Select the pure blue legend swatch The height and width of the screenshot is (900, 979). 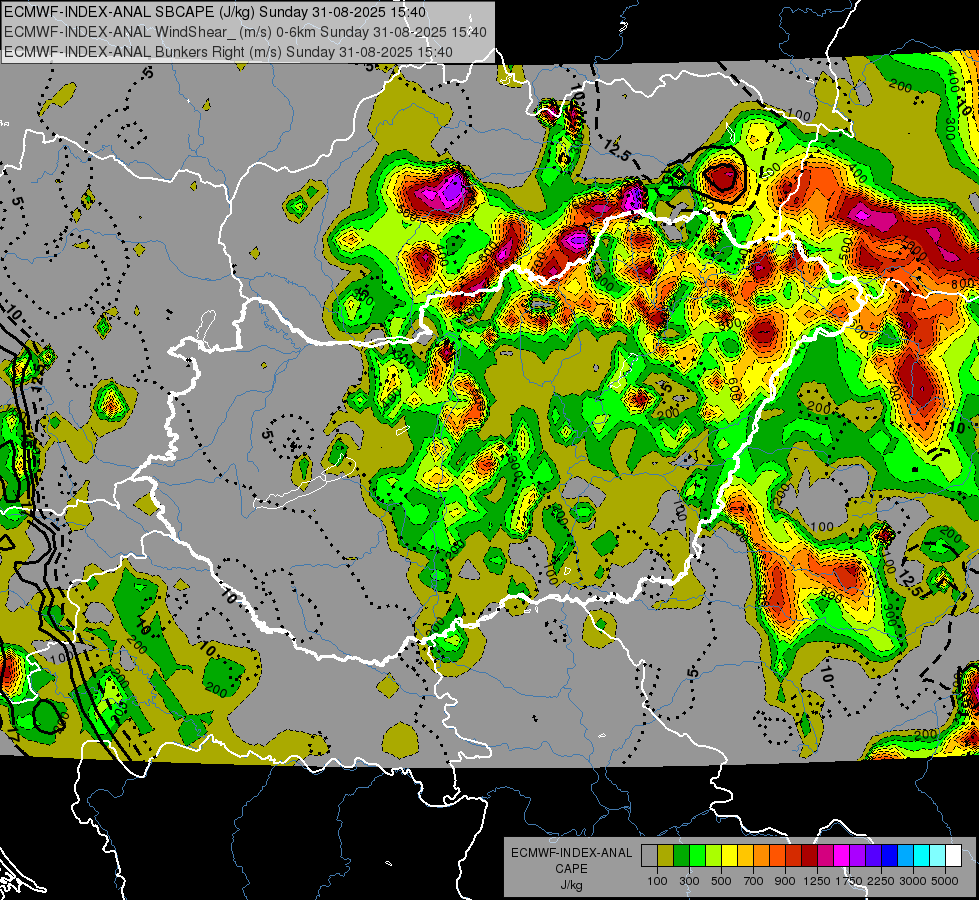890,856
